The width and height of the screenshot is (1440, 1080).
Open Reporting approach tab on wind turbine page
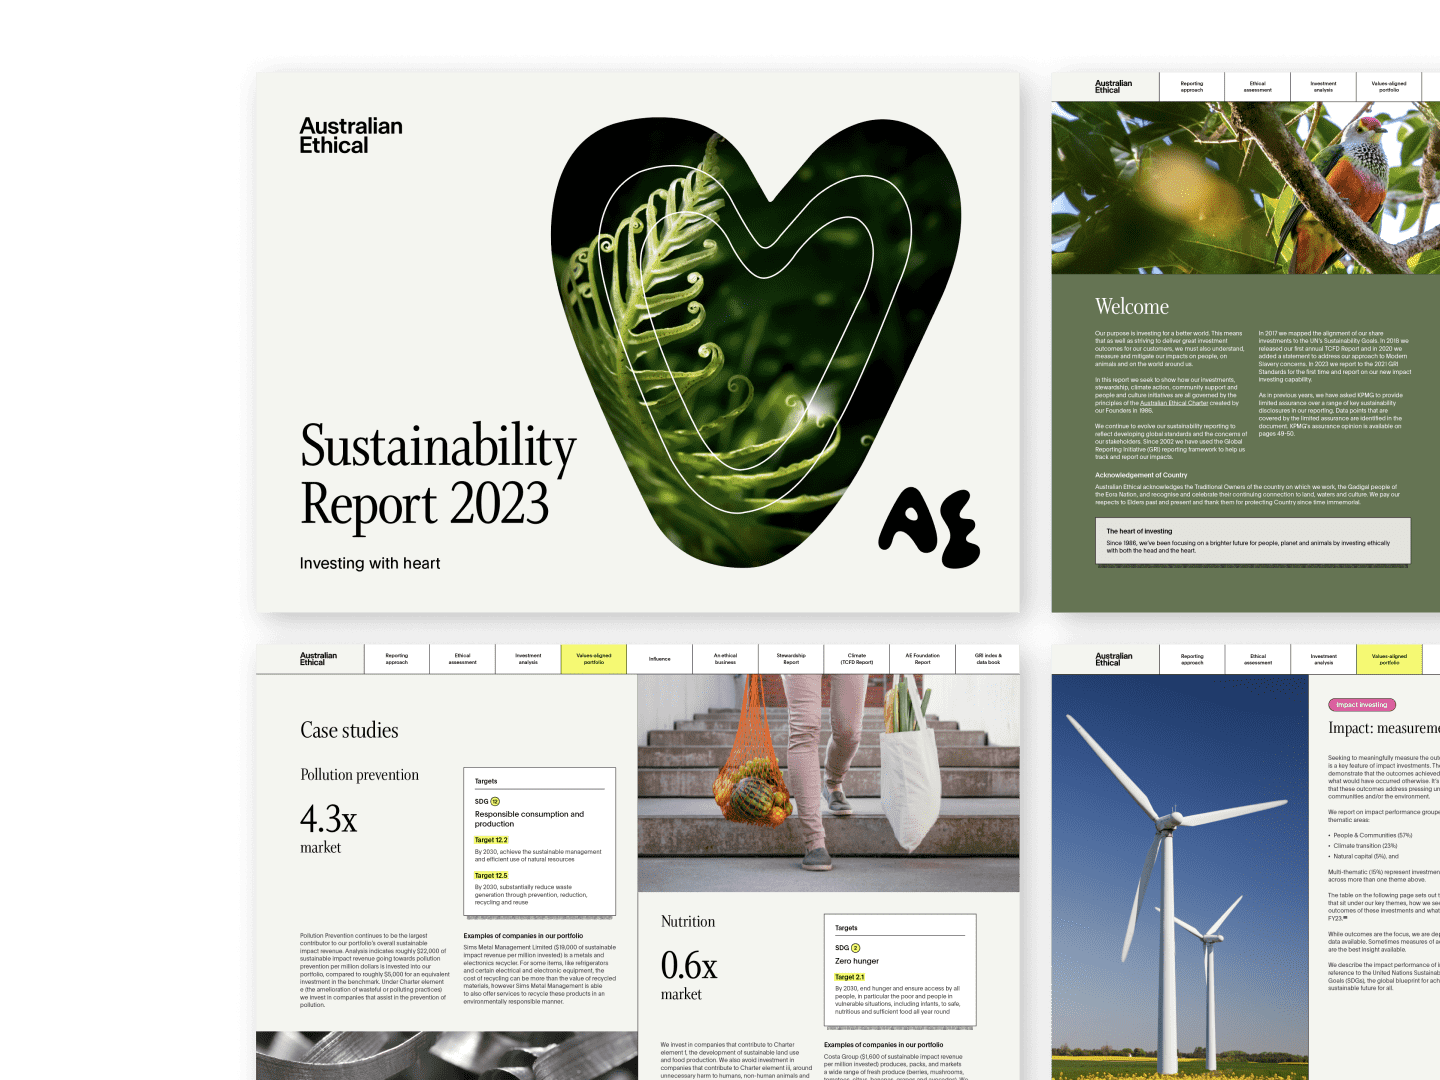click(1192, 660)
